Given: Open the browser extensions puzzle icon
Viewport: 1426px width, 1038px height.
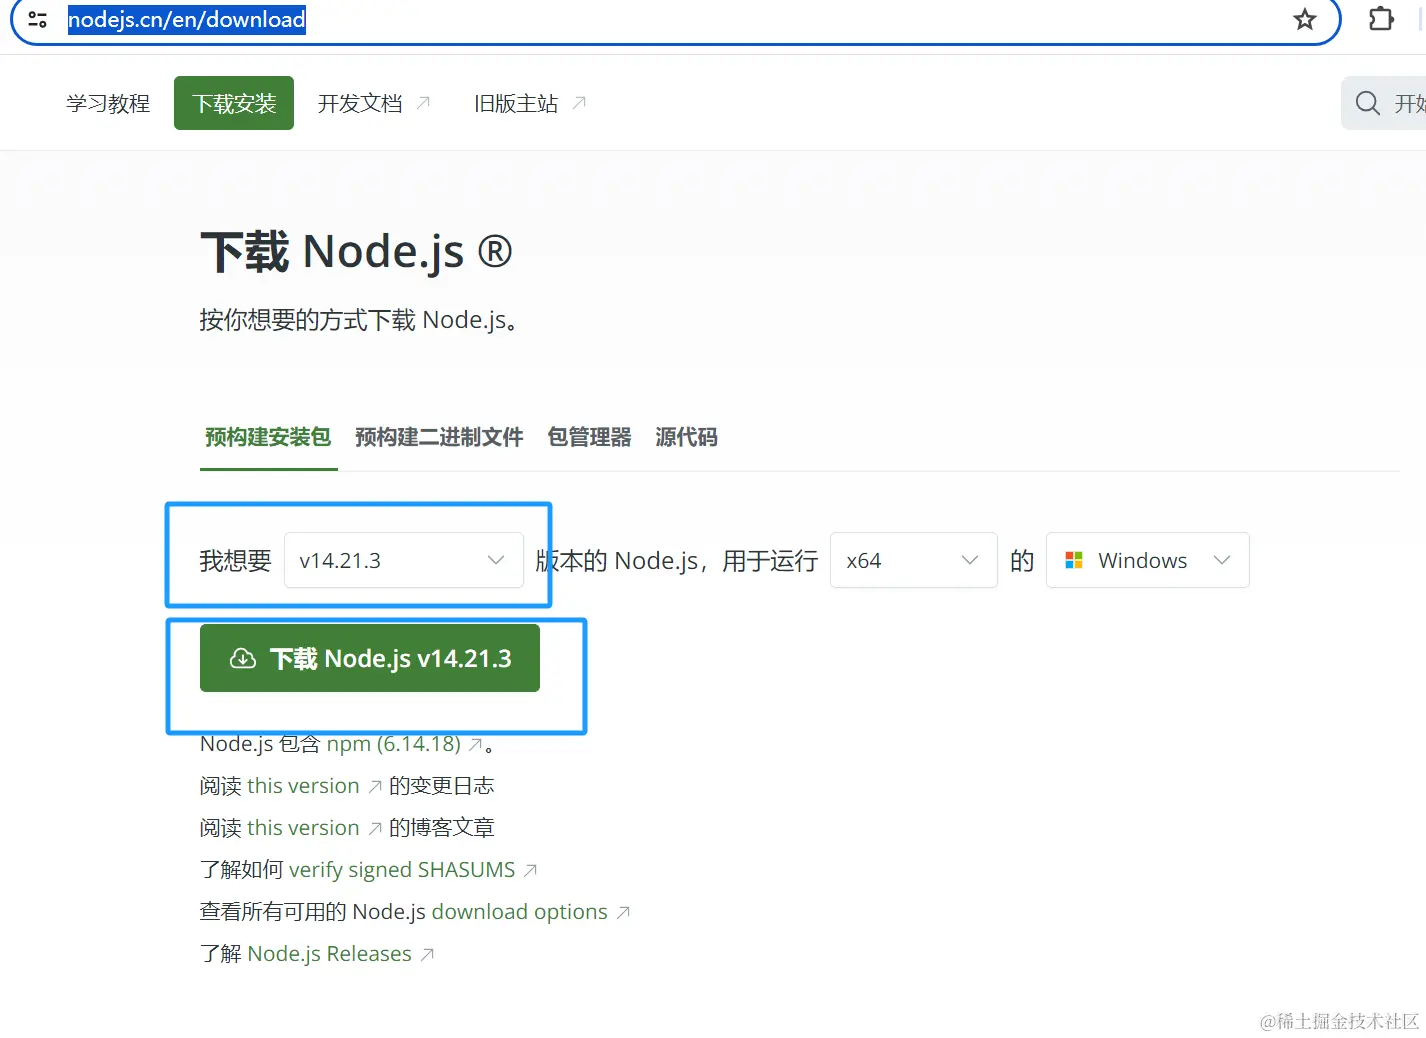Looking at the screenshot, I should click(1381, 19).
